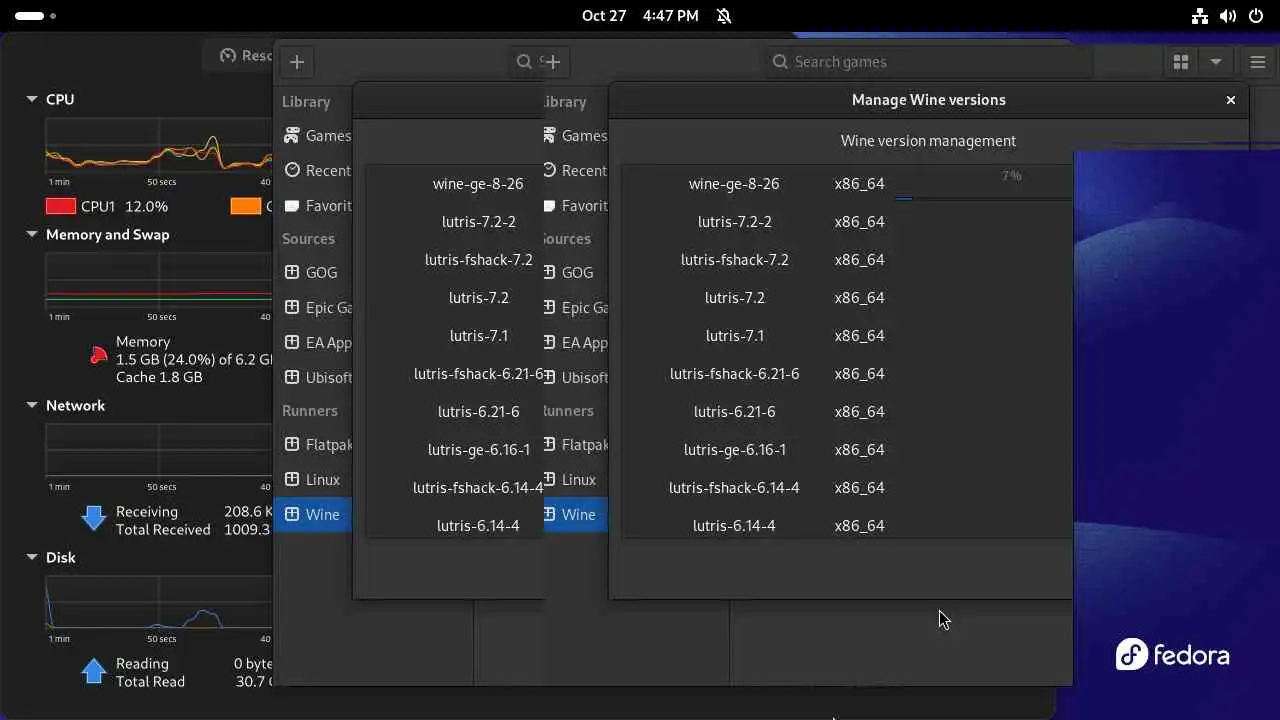Image resolution: width=1280 pixels, height=720 pixels.
Task: Click the CPU usage history graph
Action: [158, 146]
